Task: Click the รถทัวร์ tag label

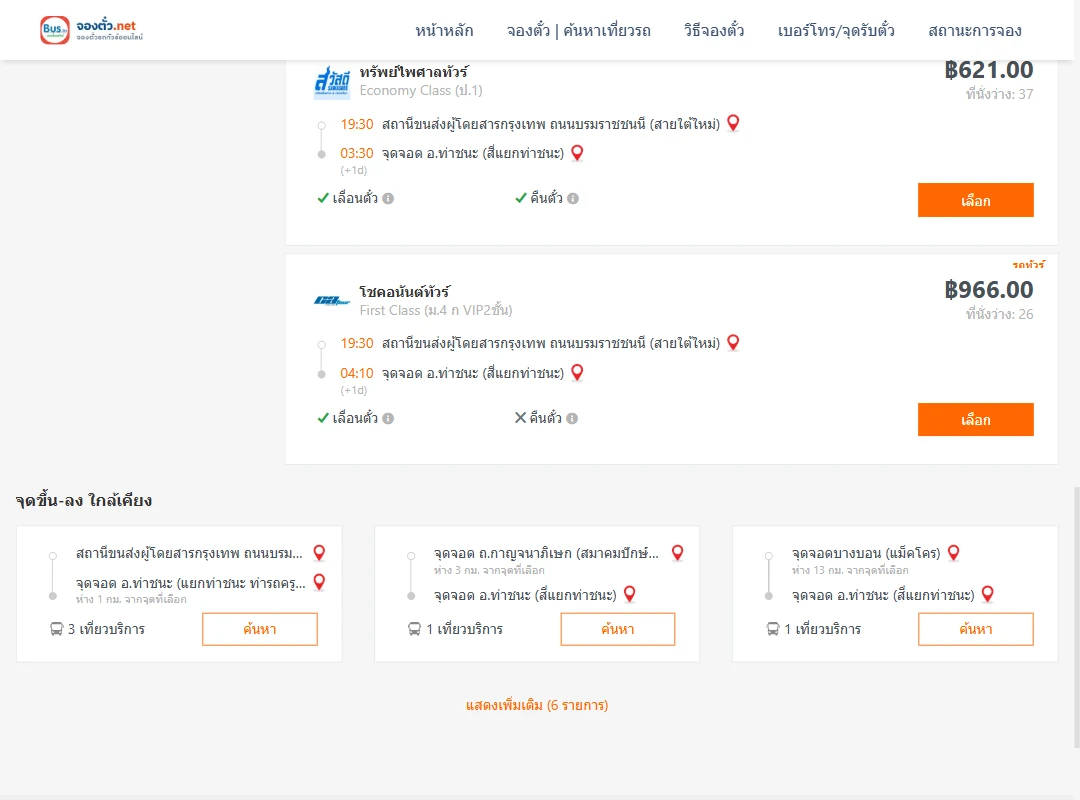Action: 1028,265
